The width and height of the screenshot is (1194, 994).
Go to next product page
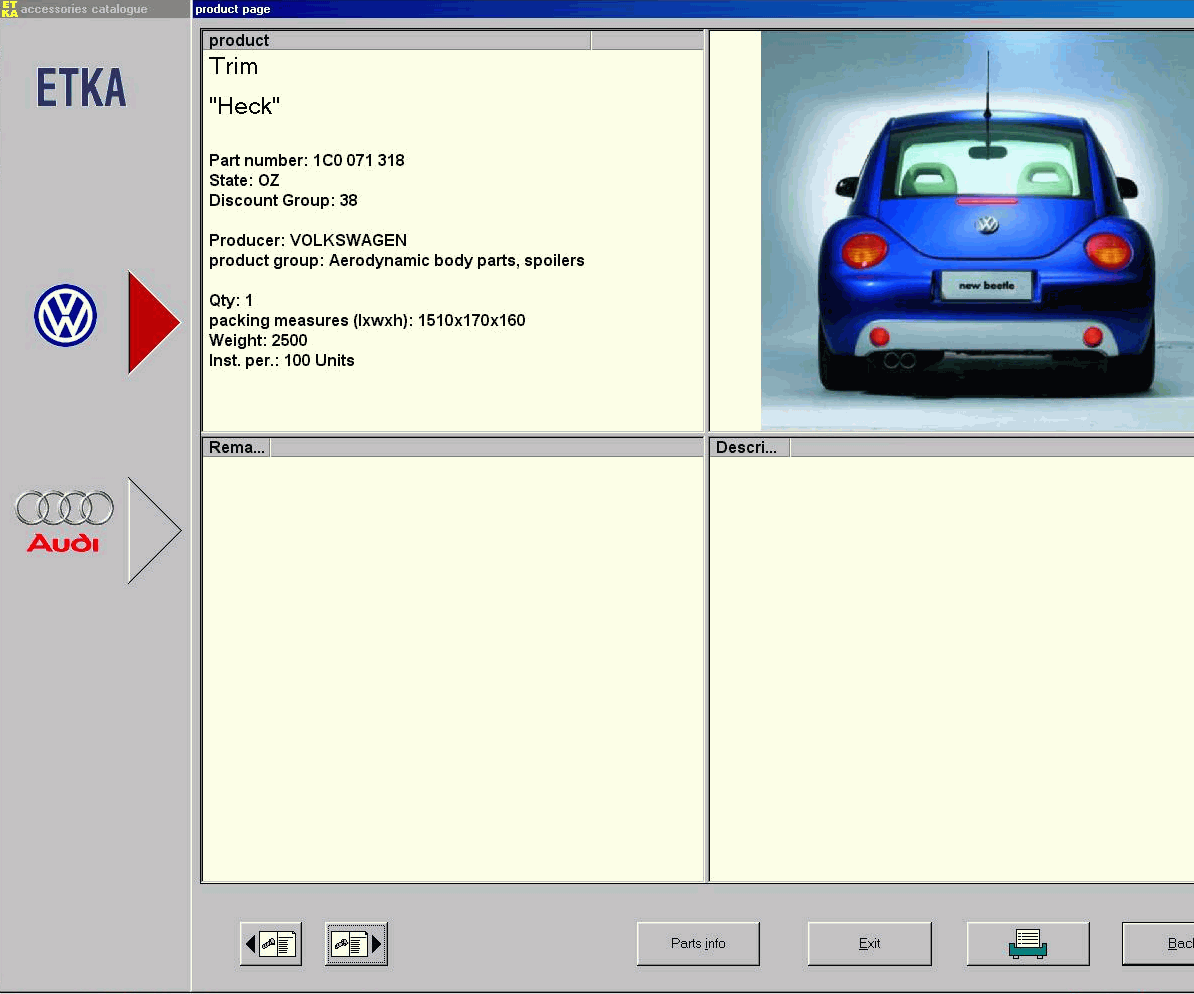pyautogui.click(x=356, y=944)
